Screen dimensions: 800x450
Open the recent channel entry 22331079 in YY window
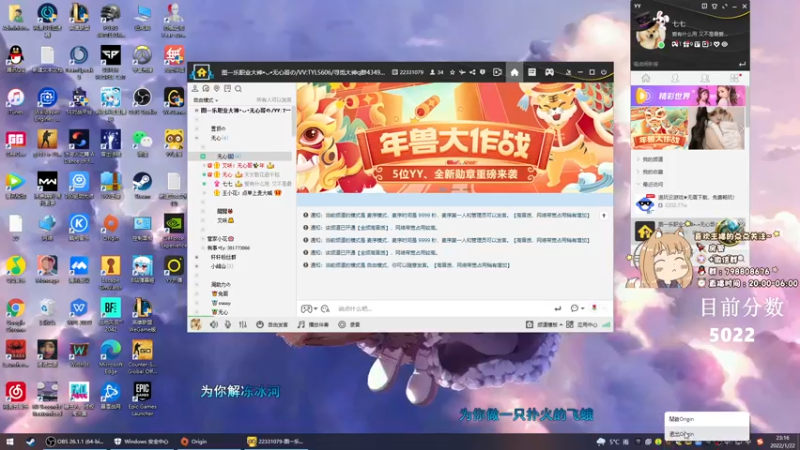pos(688,230)
